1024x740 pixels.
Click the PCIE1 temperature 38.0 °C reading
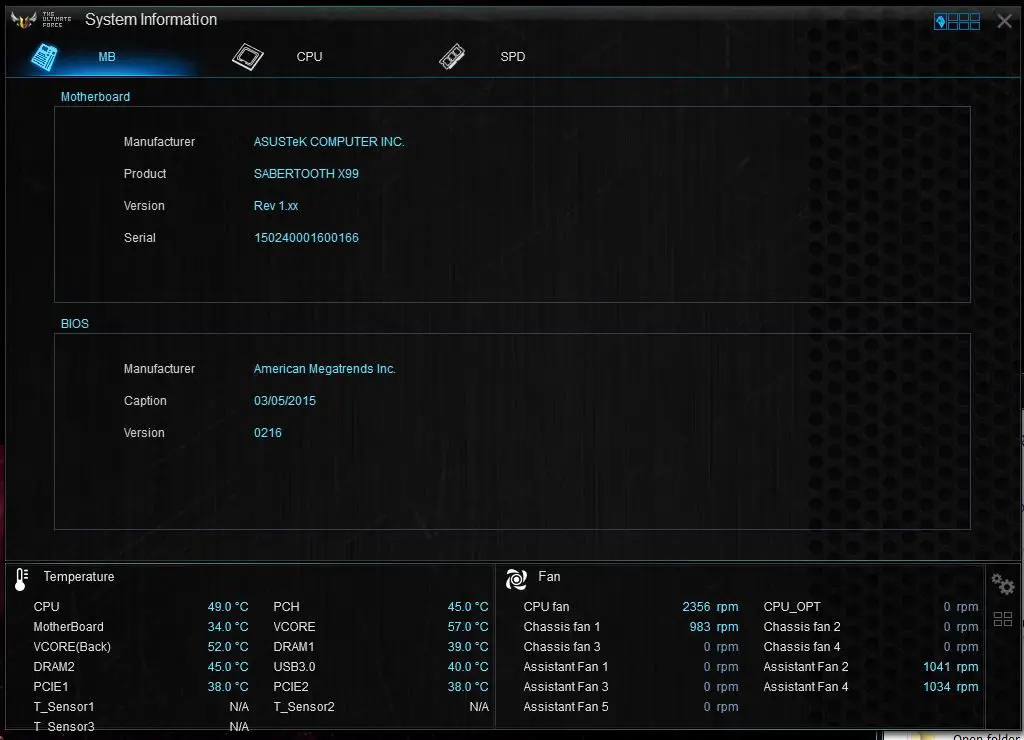tap(228, 687)
